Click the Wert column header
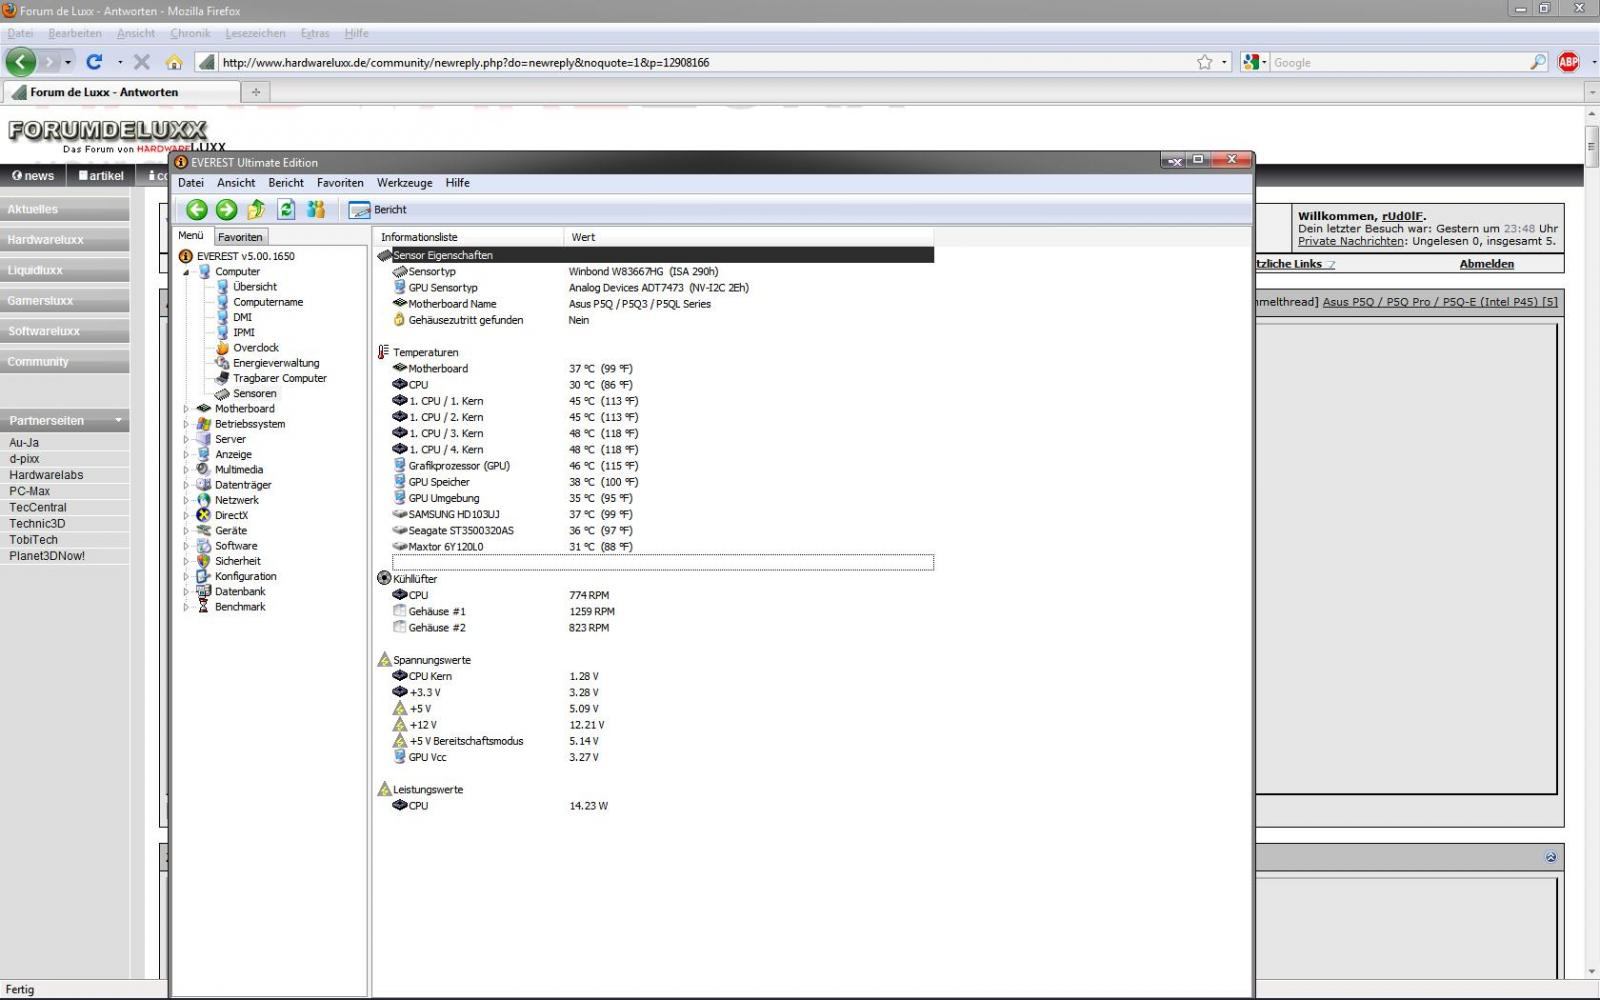 coord(749,237)
